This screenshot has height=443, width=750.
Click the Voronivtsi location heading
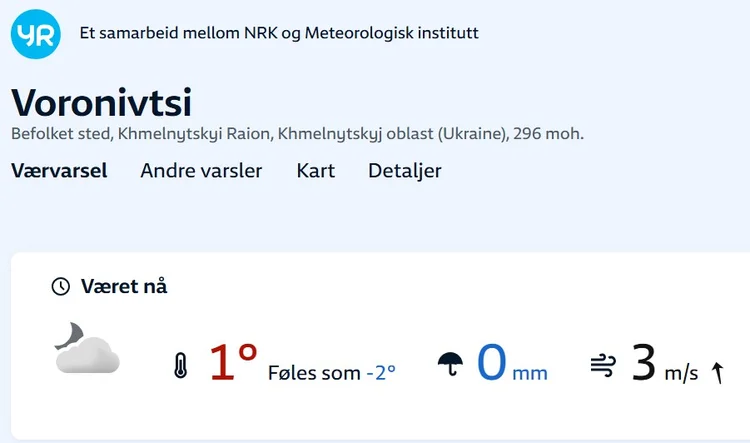[x=101, y=103]
